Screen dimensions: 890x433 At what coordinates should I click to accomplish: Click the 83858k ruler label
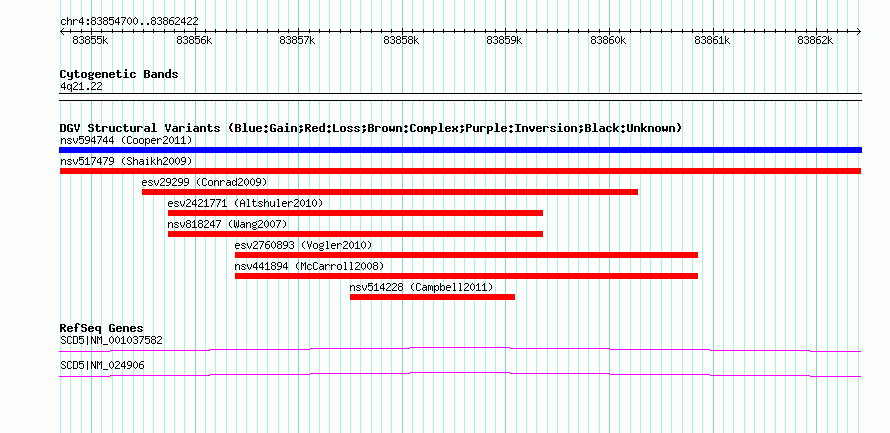coord(401,40)
